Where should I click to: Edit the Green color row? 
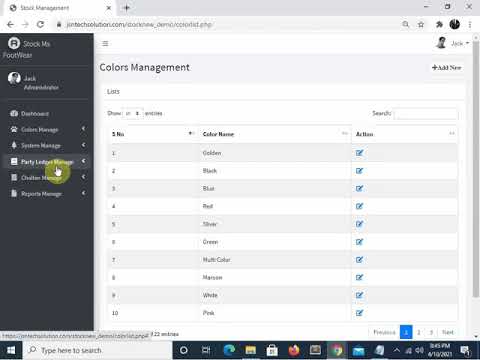[359, 242]
